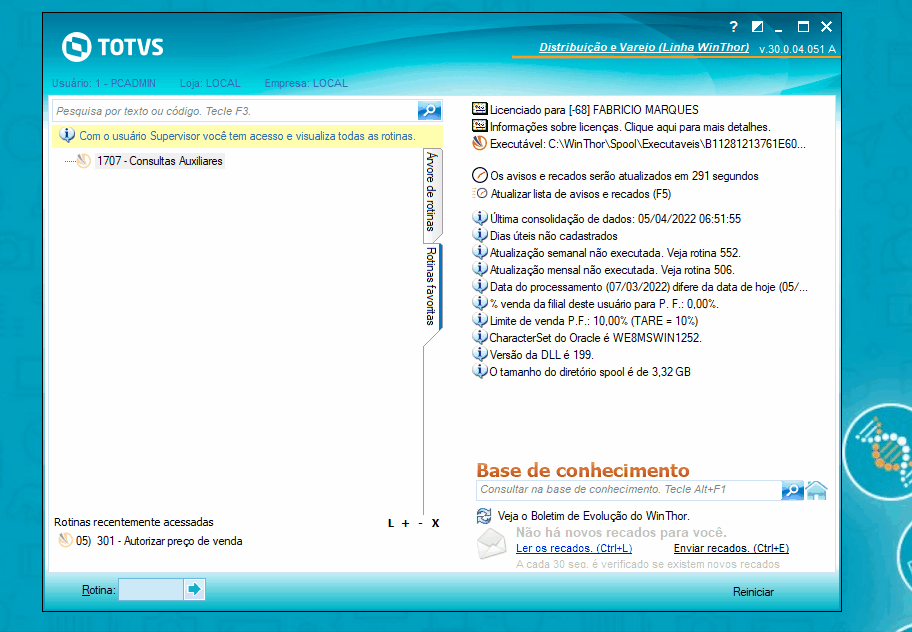Click info icon beside Data do processamento
912x632 pixels.
(x=479, y=285)
